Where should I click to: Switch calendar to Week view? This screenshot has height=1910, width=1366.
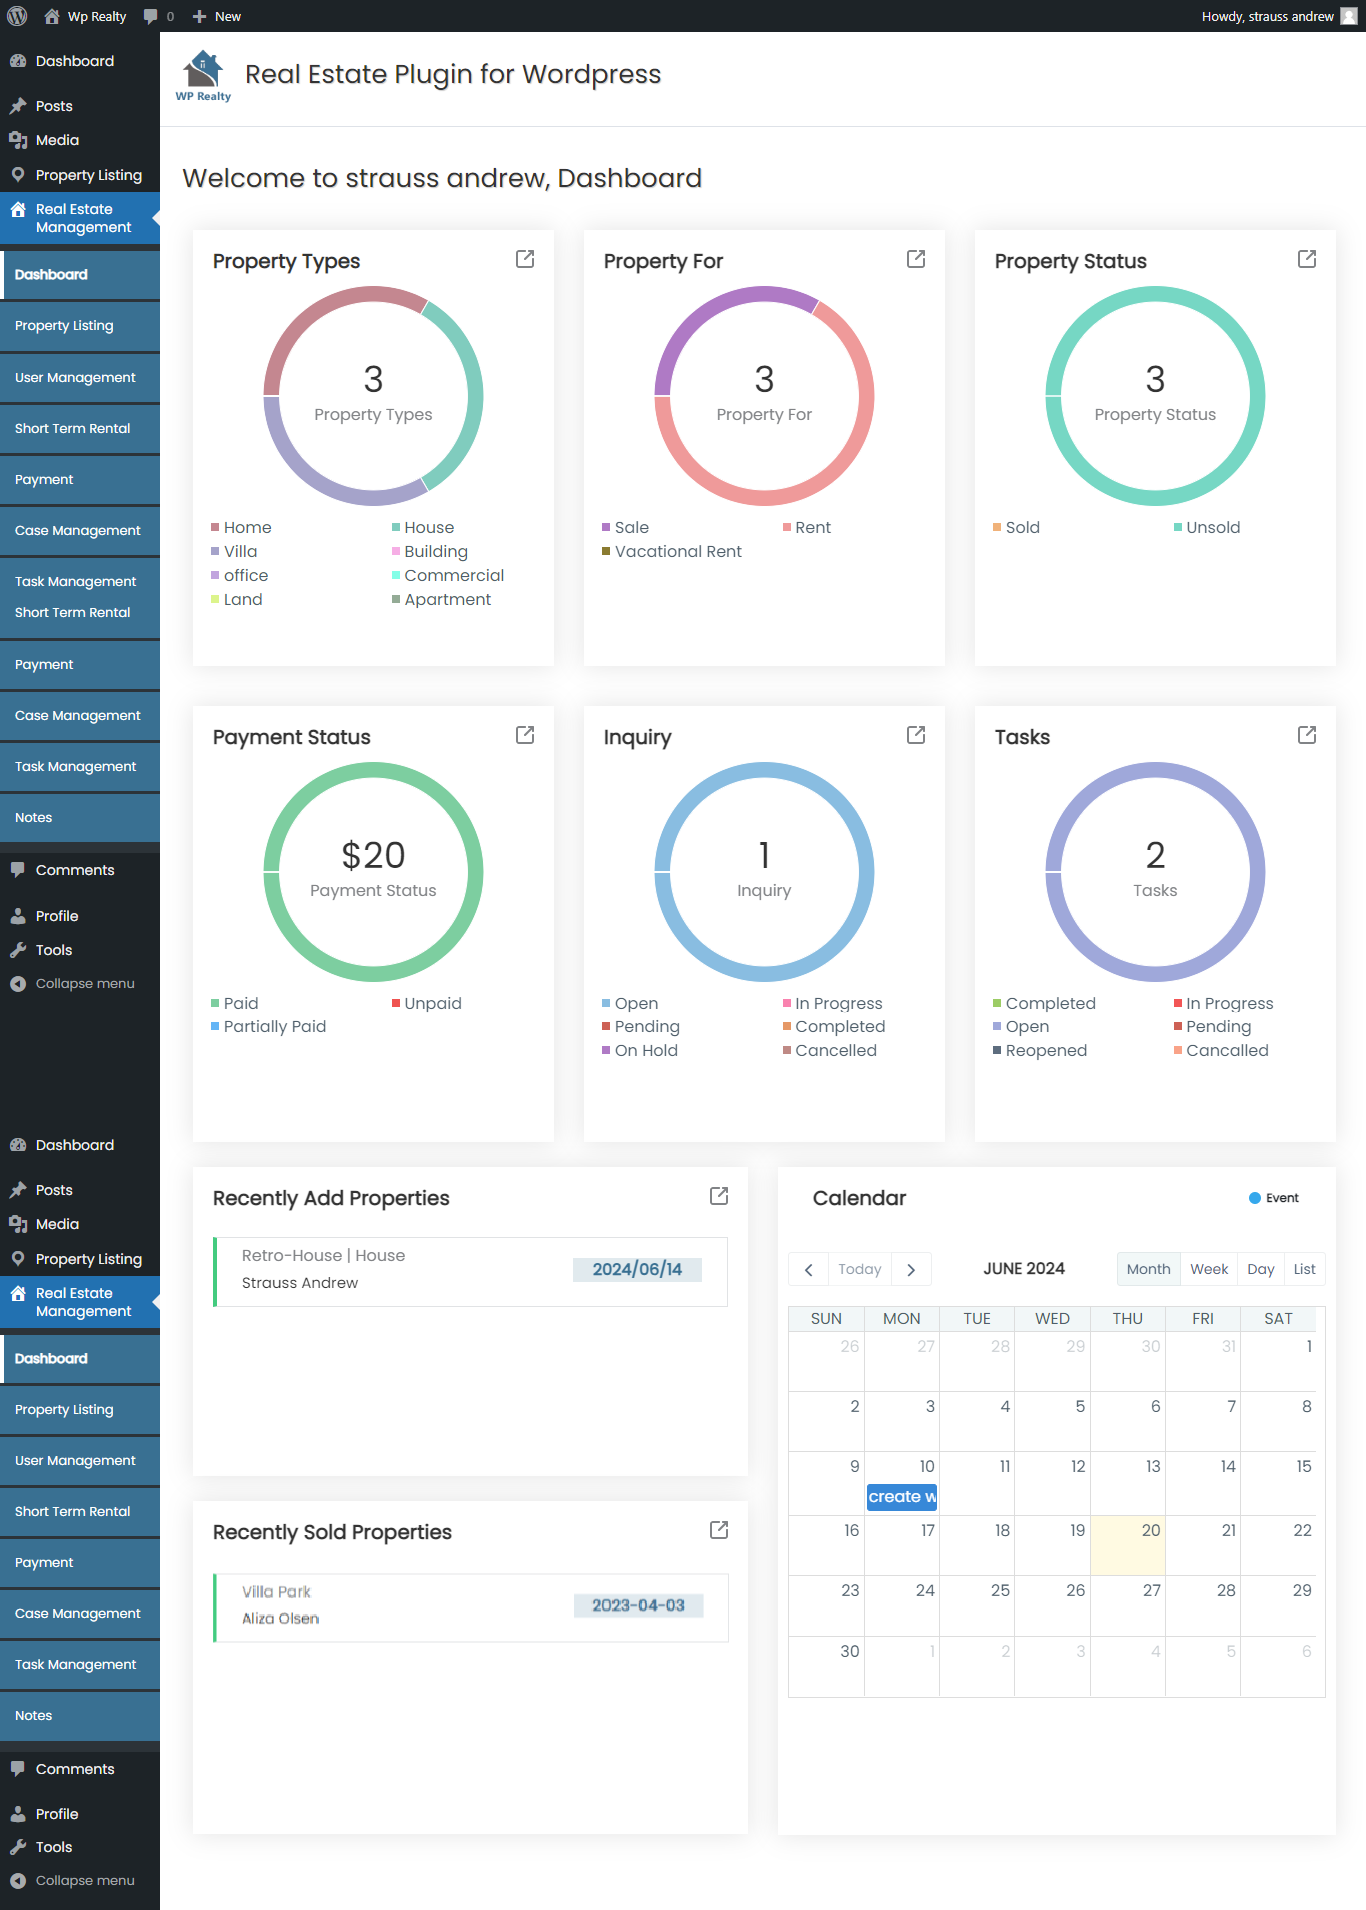pos(1209,1269)
